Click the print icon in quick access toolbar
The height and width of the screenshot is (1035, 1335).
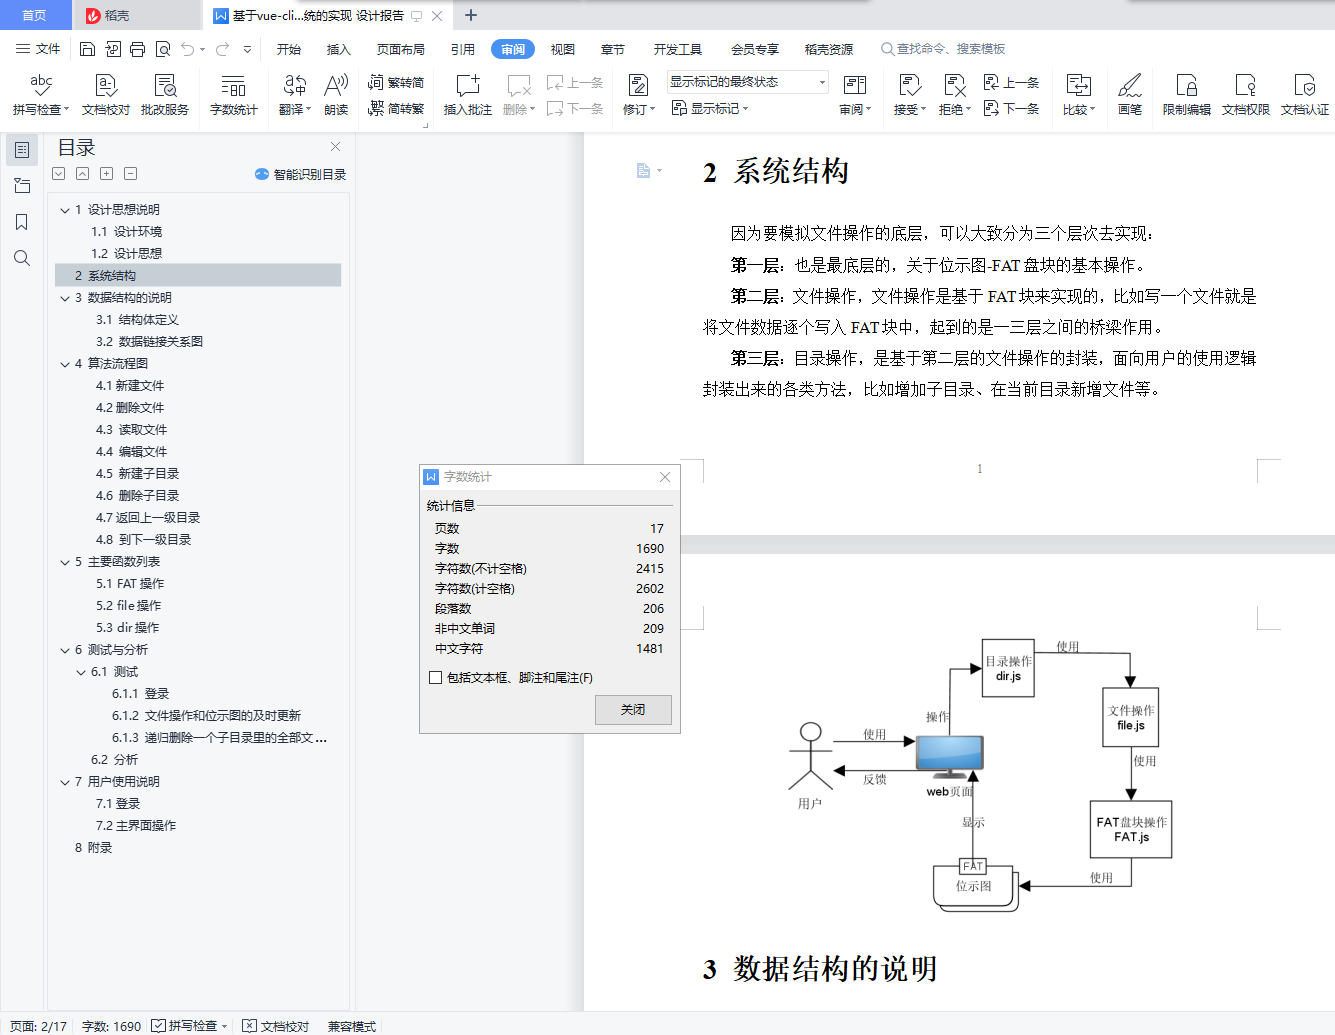(x=138, y=49)
